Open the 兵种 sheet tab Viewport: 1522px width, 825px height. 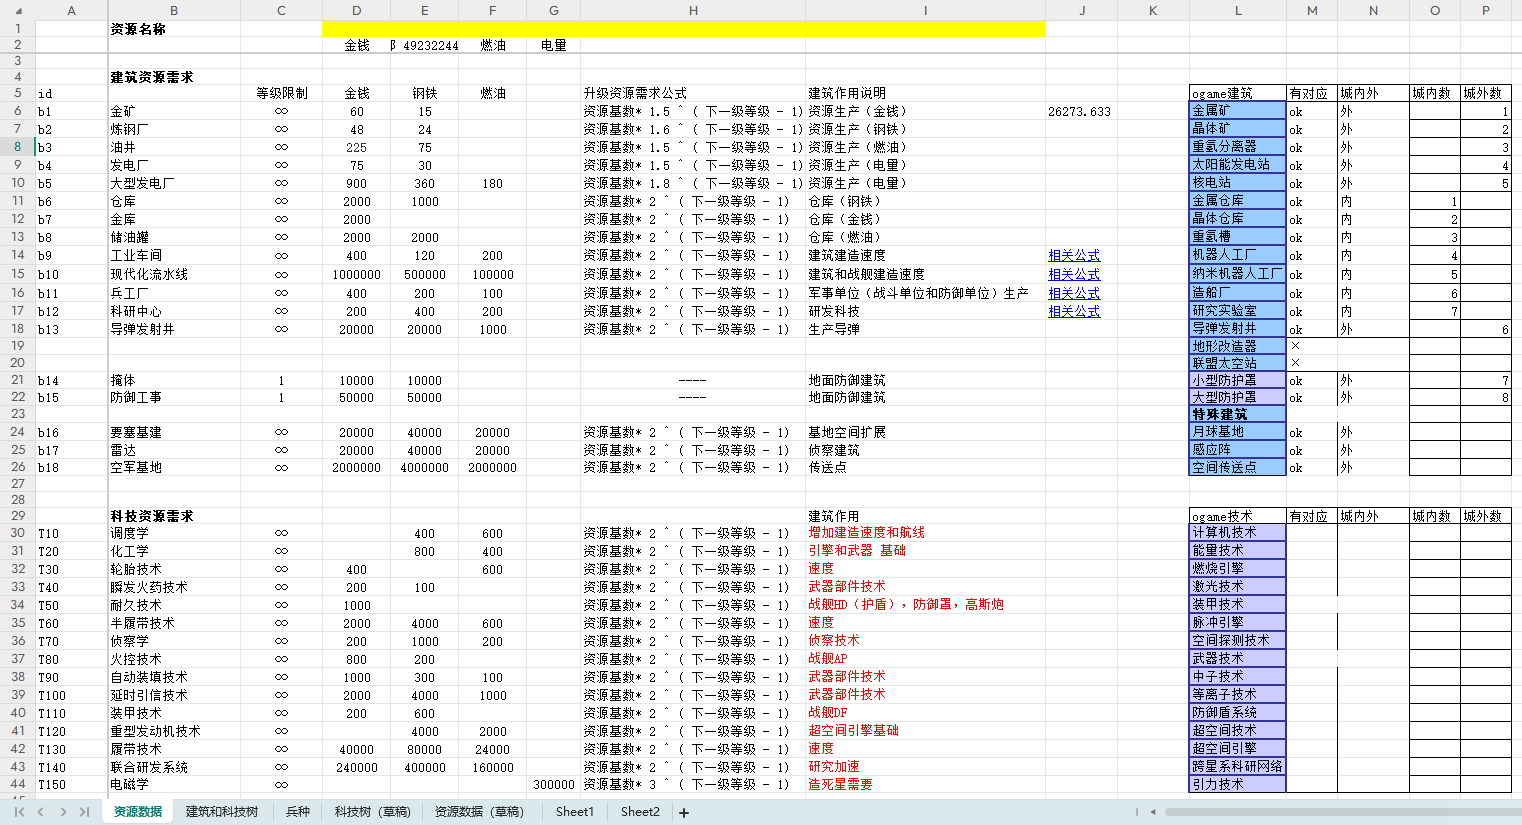(298, 812)
